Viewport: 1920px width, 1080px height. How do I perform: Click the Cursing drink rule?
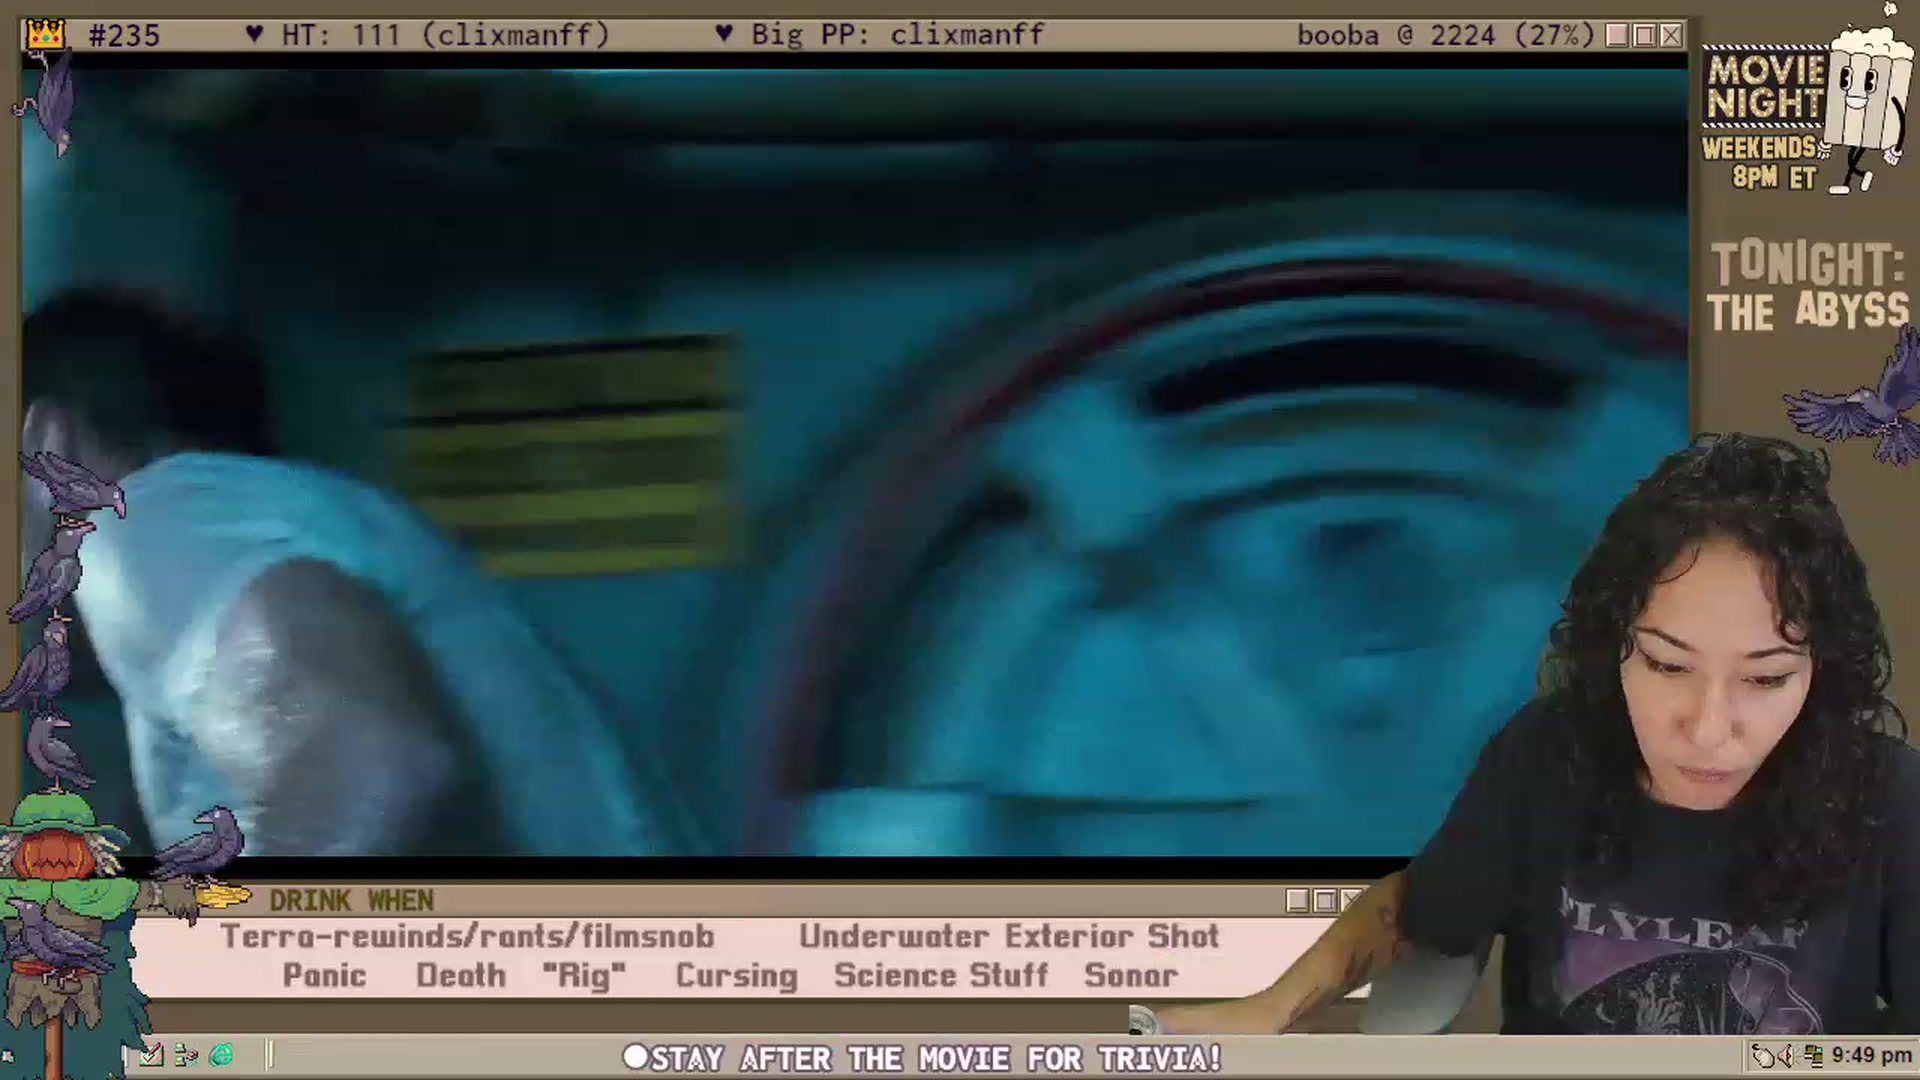737,976
